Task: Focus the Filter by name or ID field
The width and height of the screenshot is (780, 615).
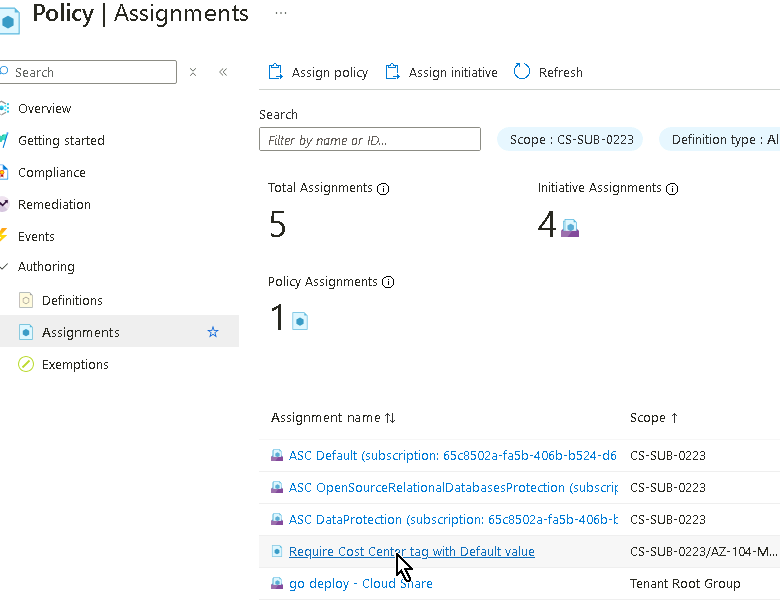Action: (x=370, y=139)
